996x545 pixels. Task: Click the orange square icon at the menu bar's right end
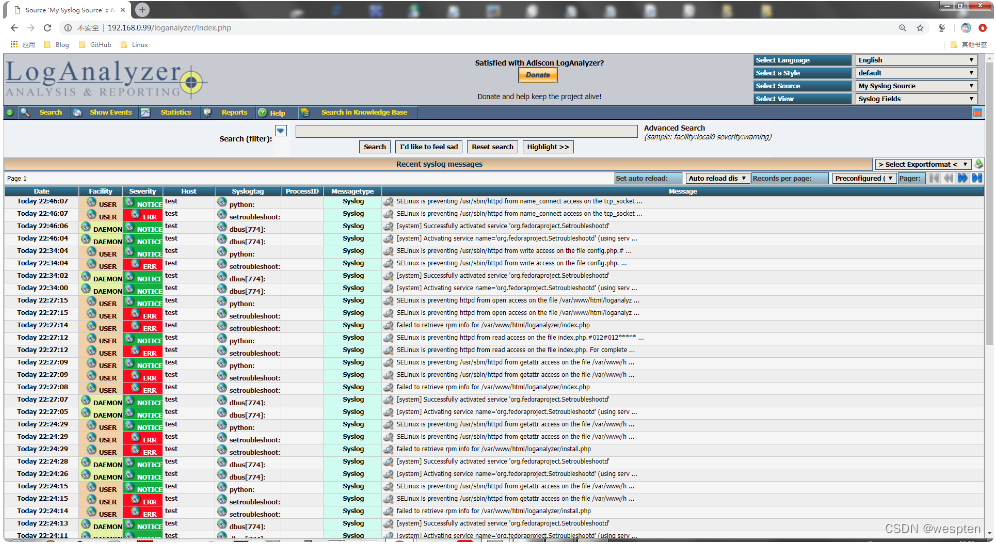coord(978,113)
